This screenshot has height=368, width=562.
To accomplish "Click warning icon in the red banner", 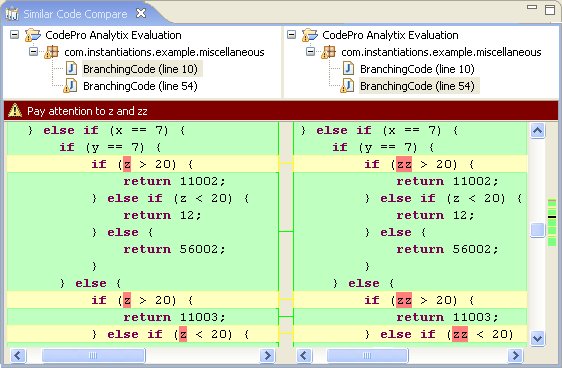I will click(x=15, y=110).
